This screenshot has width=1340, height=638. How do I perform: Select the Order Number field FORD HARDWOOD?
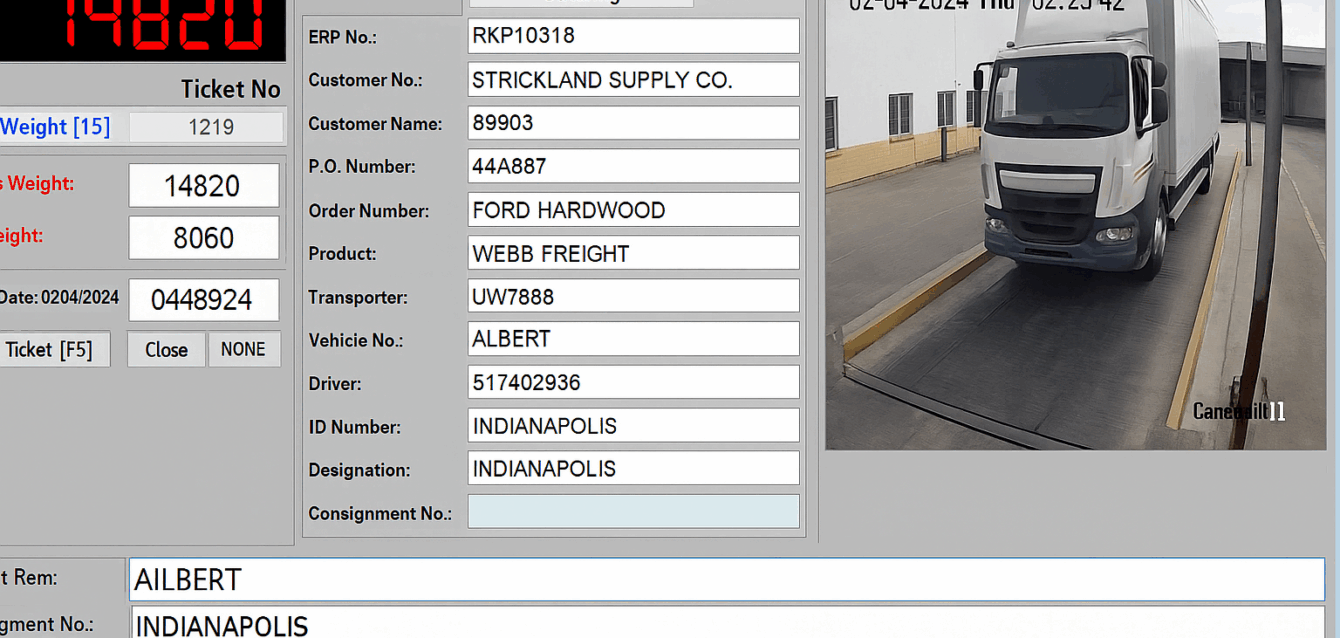(633, 210)
